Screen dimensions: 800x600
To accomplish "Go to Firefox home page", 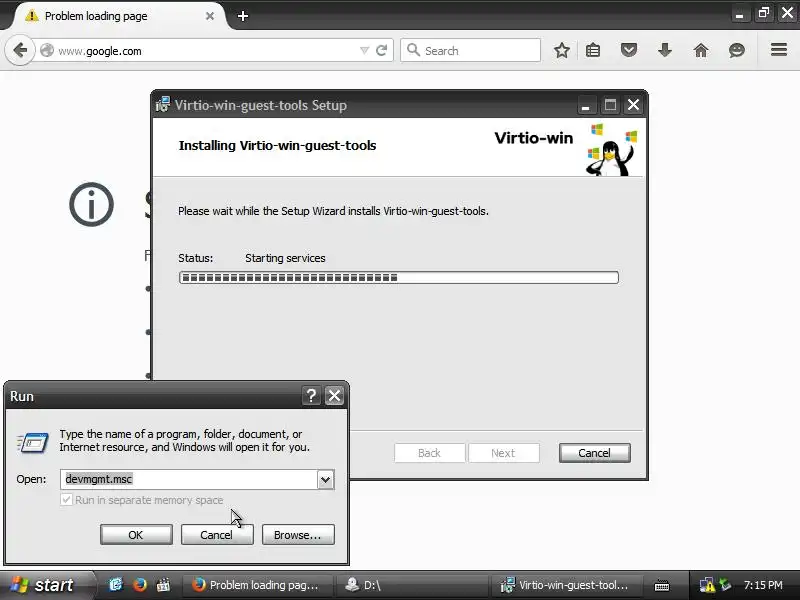I will [701, 51].
